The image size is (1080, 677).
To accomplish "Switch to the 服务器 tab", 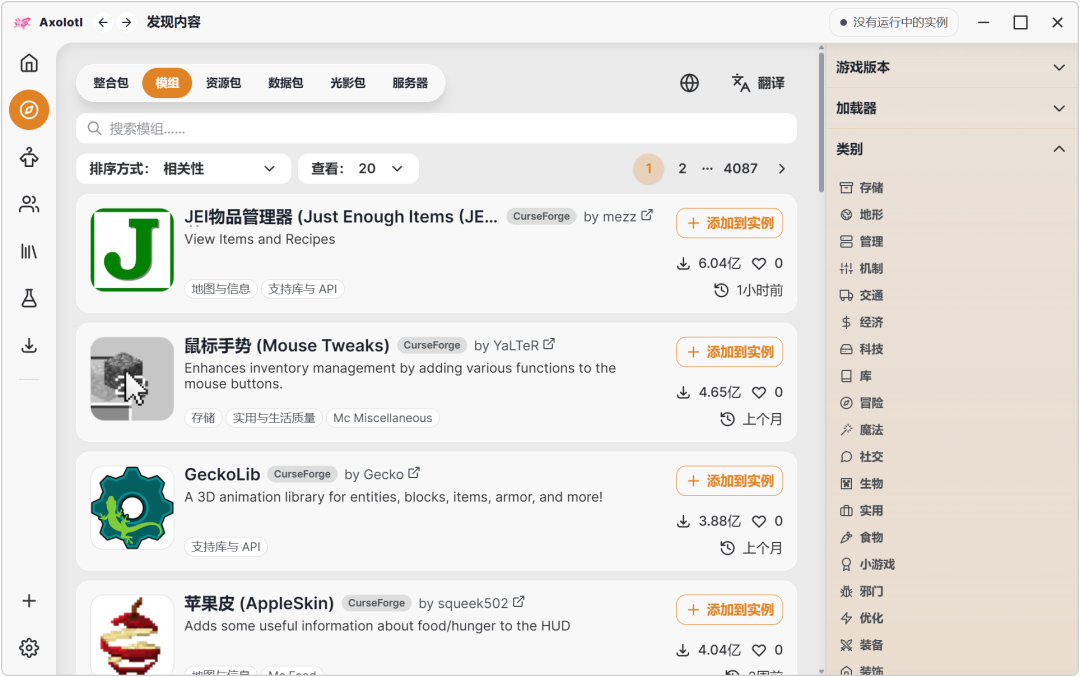I will (410, 83).
